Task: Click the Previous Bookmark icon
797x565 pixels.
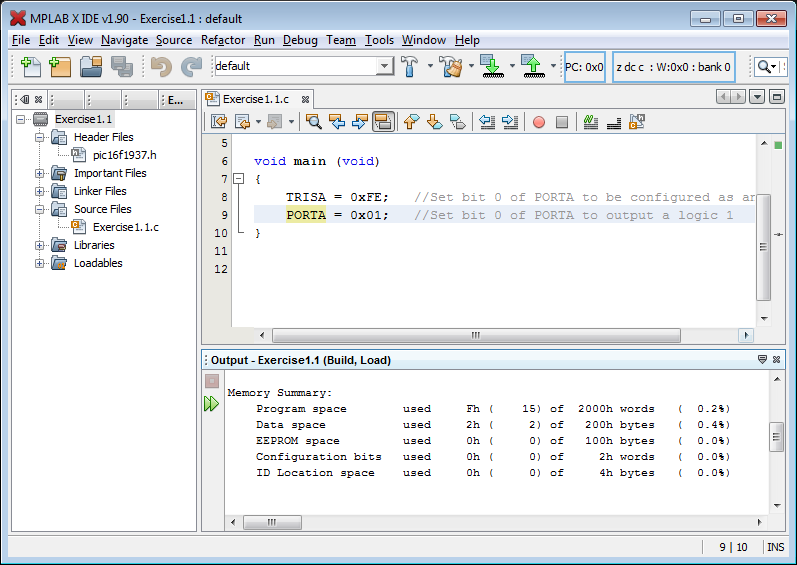Action: click(x=411, y=121)
